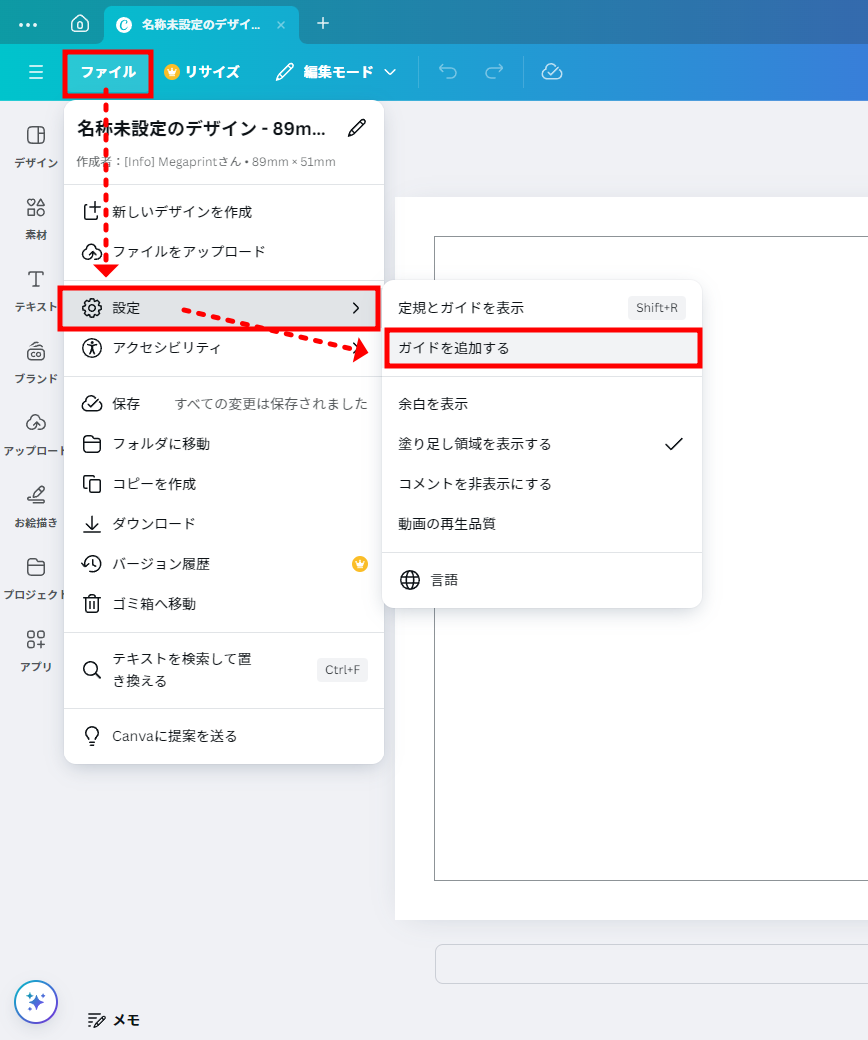This screenshot has height=1040, width=868.
Task: Click the notes field below the canvas
Action: 651,964
